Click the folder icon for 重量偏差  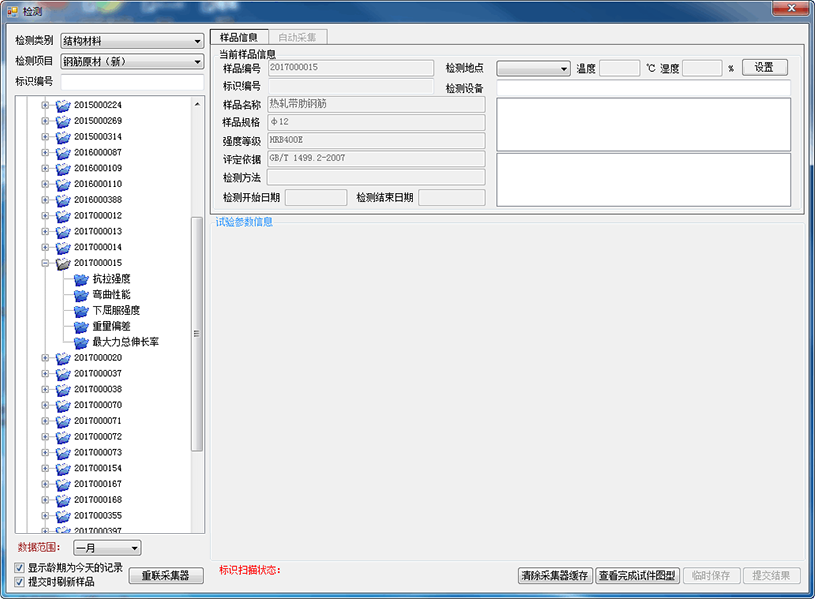click(82, 326)
